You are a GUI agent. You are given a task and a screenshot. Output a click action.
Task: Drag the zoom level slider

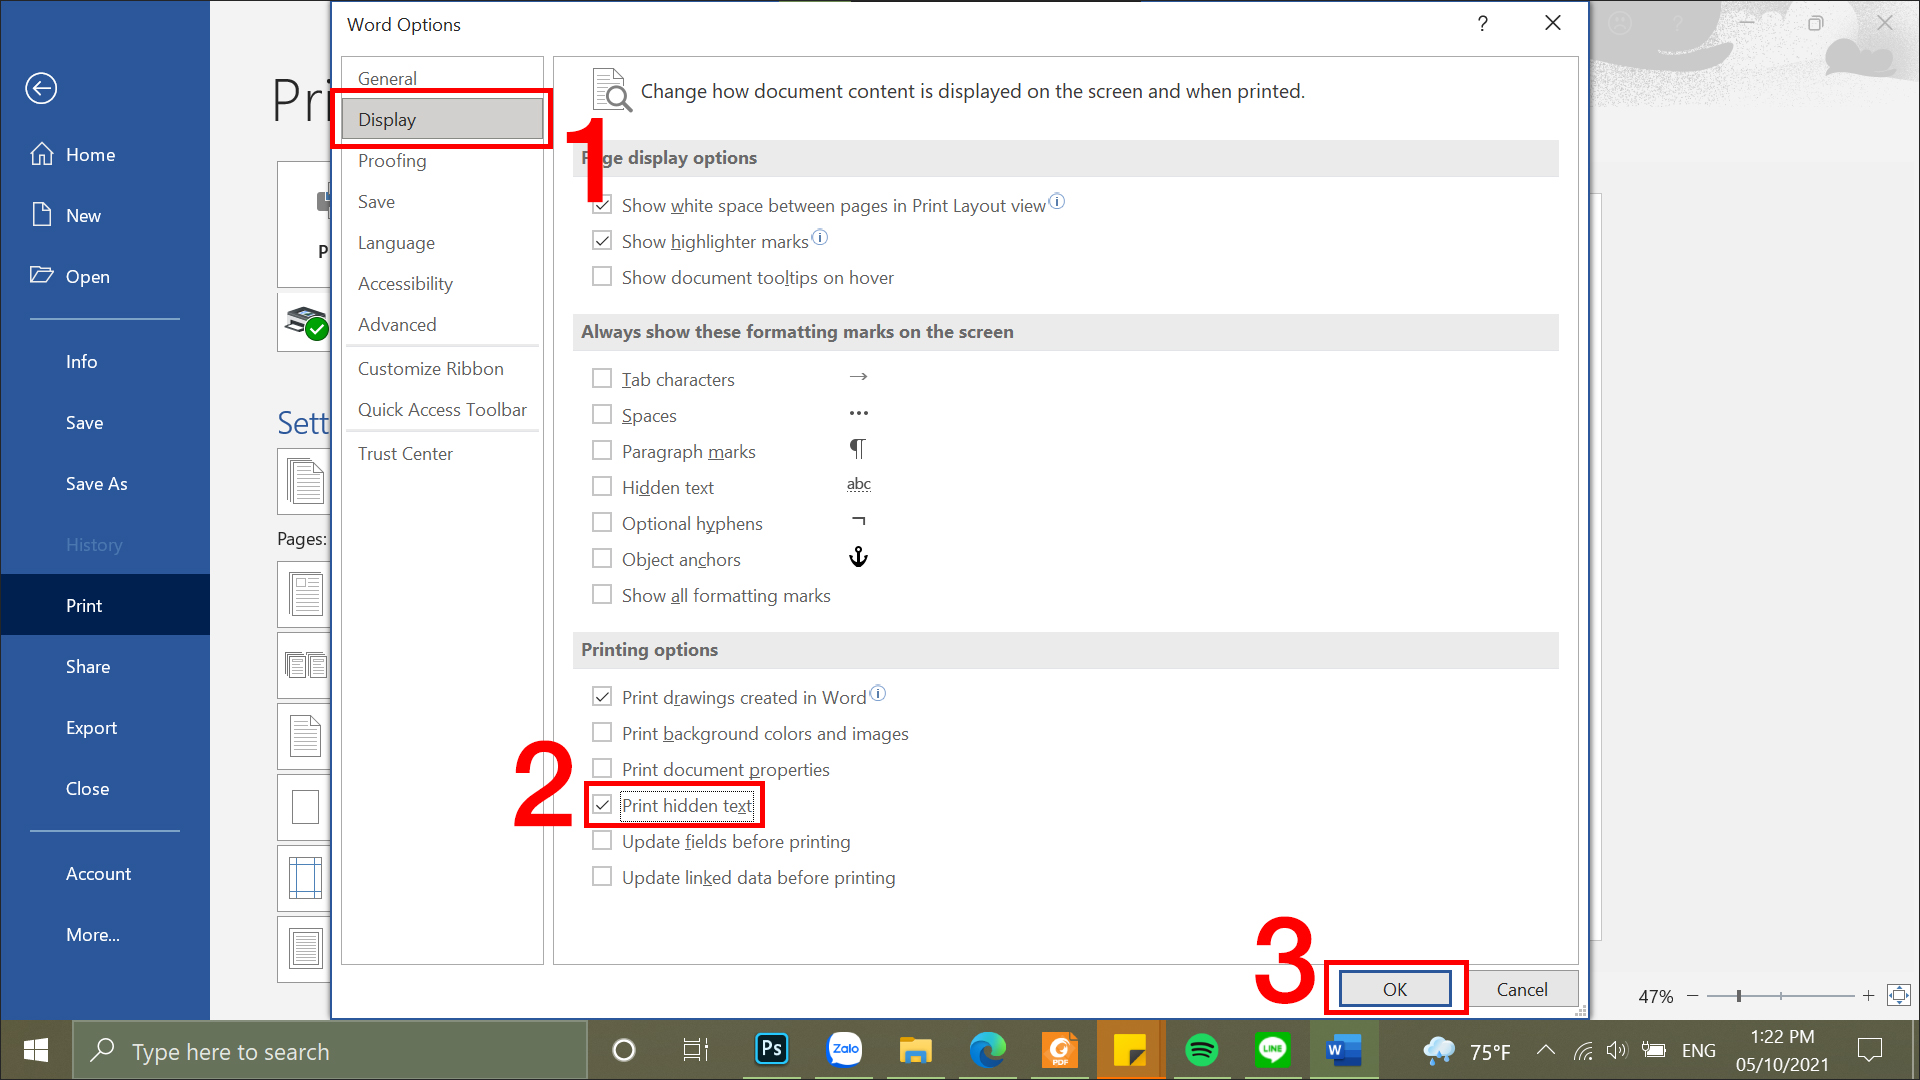tap(1739, 996)
